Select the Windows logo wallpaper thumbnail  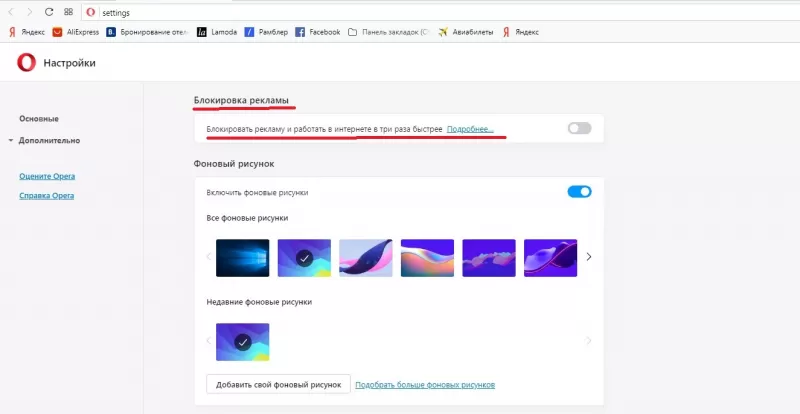pyautogui.click(x=242, y=258)
